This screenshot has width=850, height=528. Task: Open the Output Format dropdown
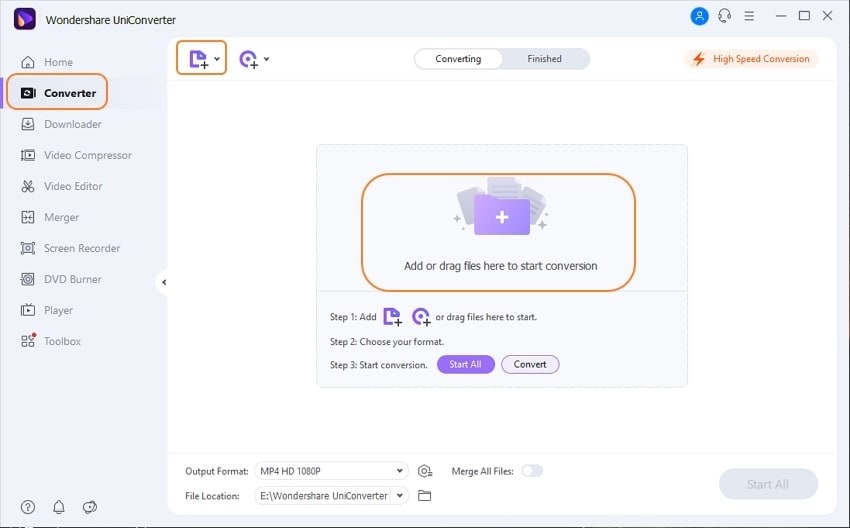coord(331,471)
